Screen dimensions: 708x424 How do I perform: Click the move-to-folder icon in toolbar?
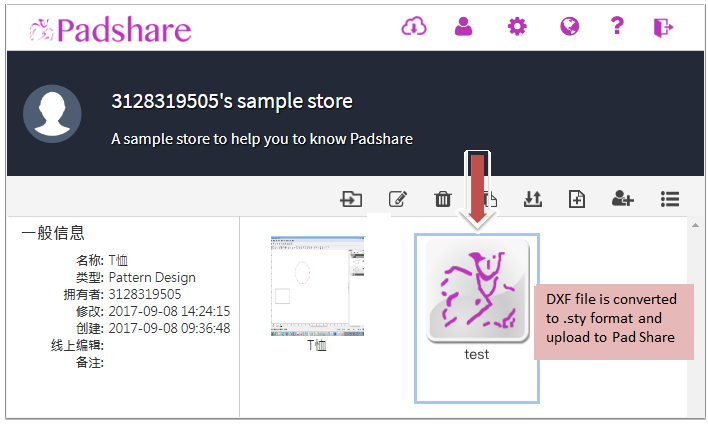coord(351,199)
